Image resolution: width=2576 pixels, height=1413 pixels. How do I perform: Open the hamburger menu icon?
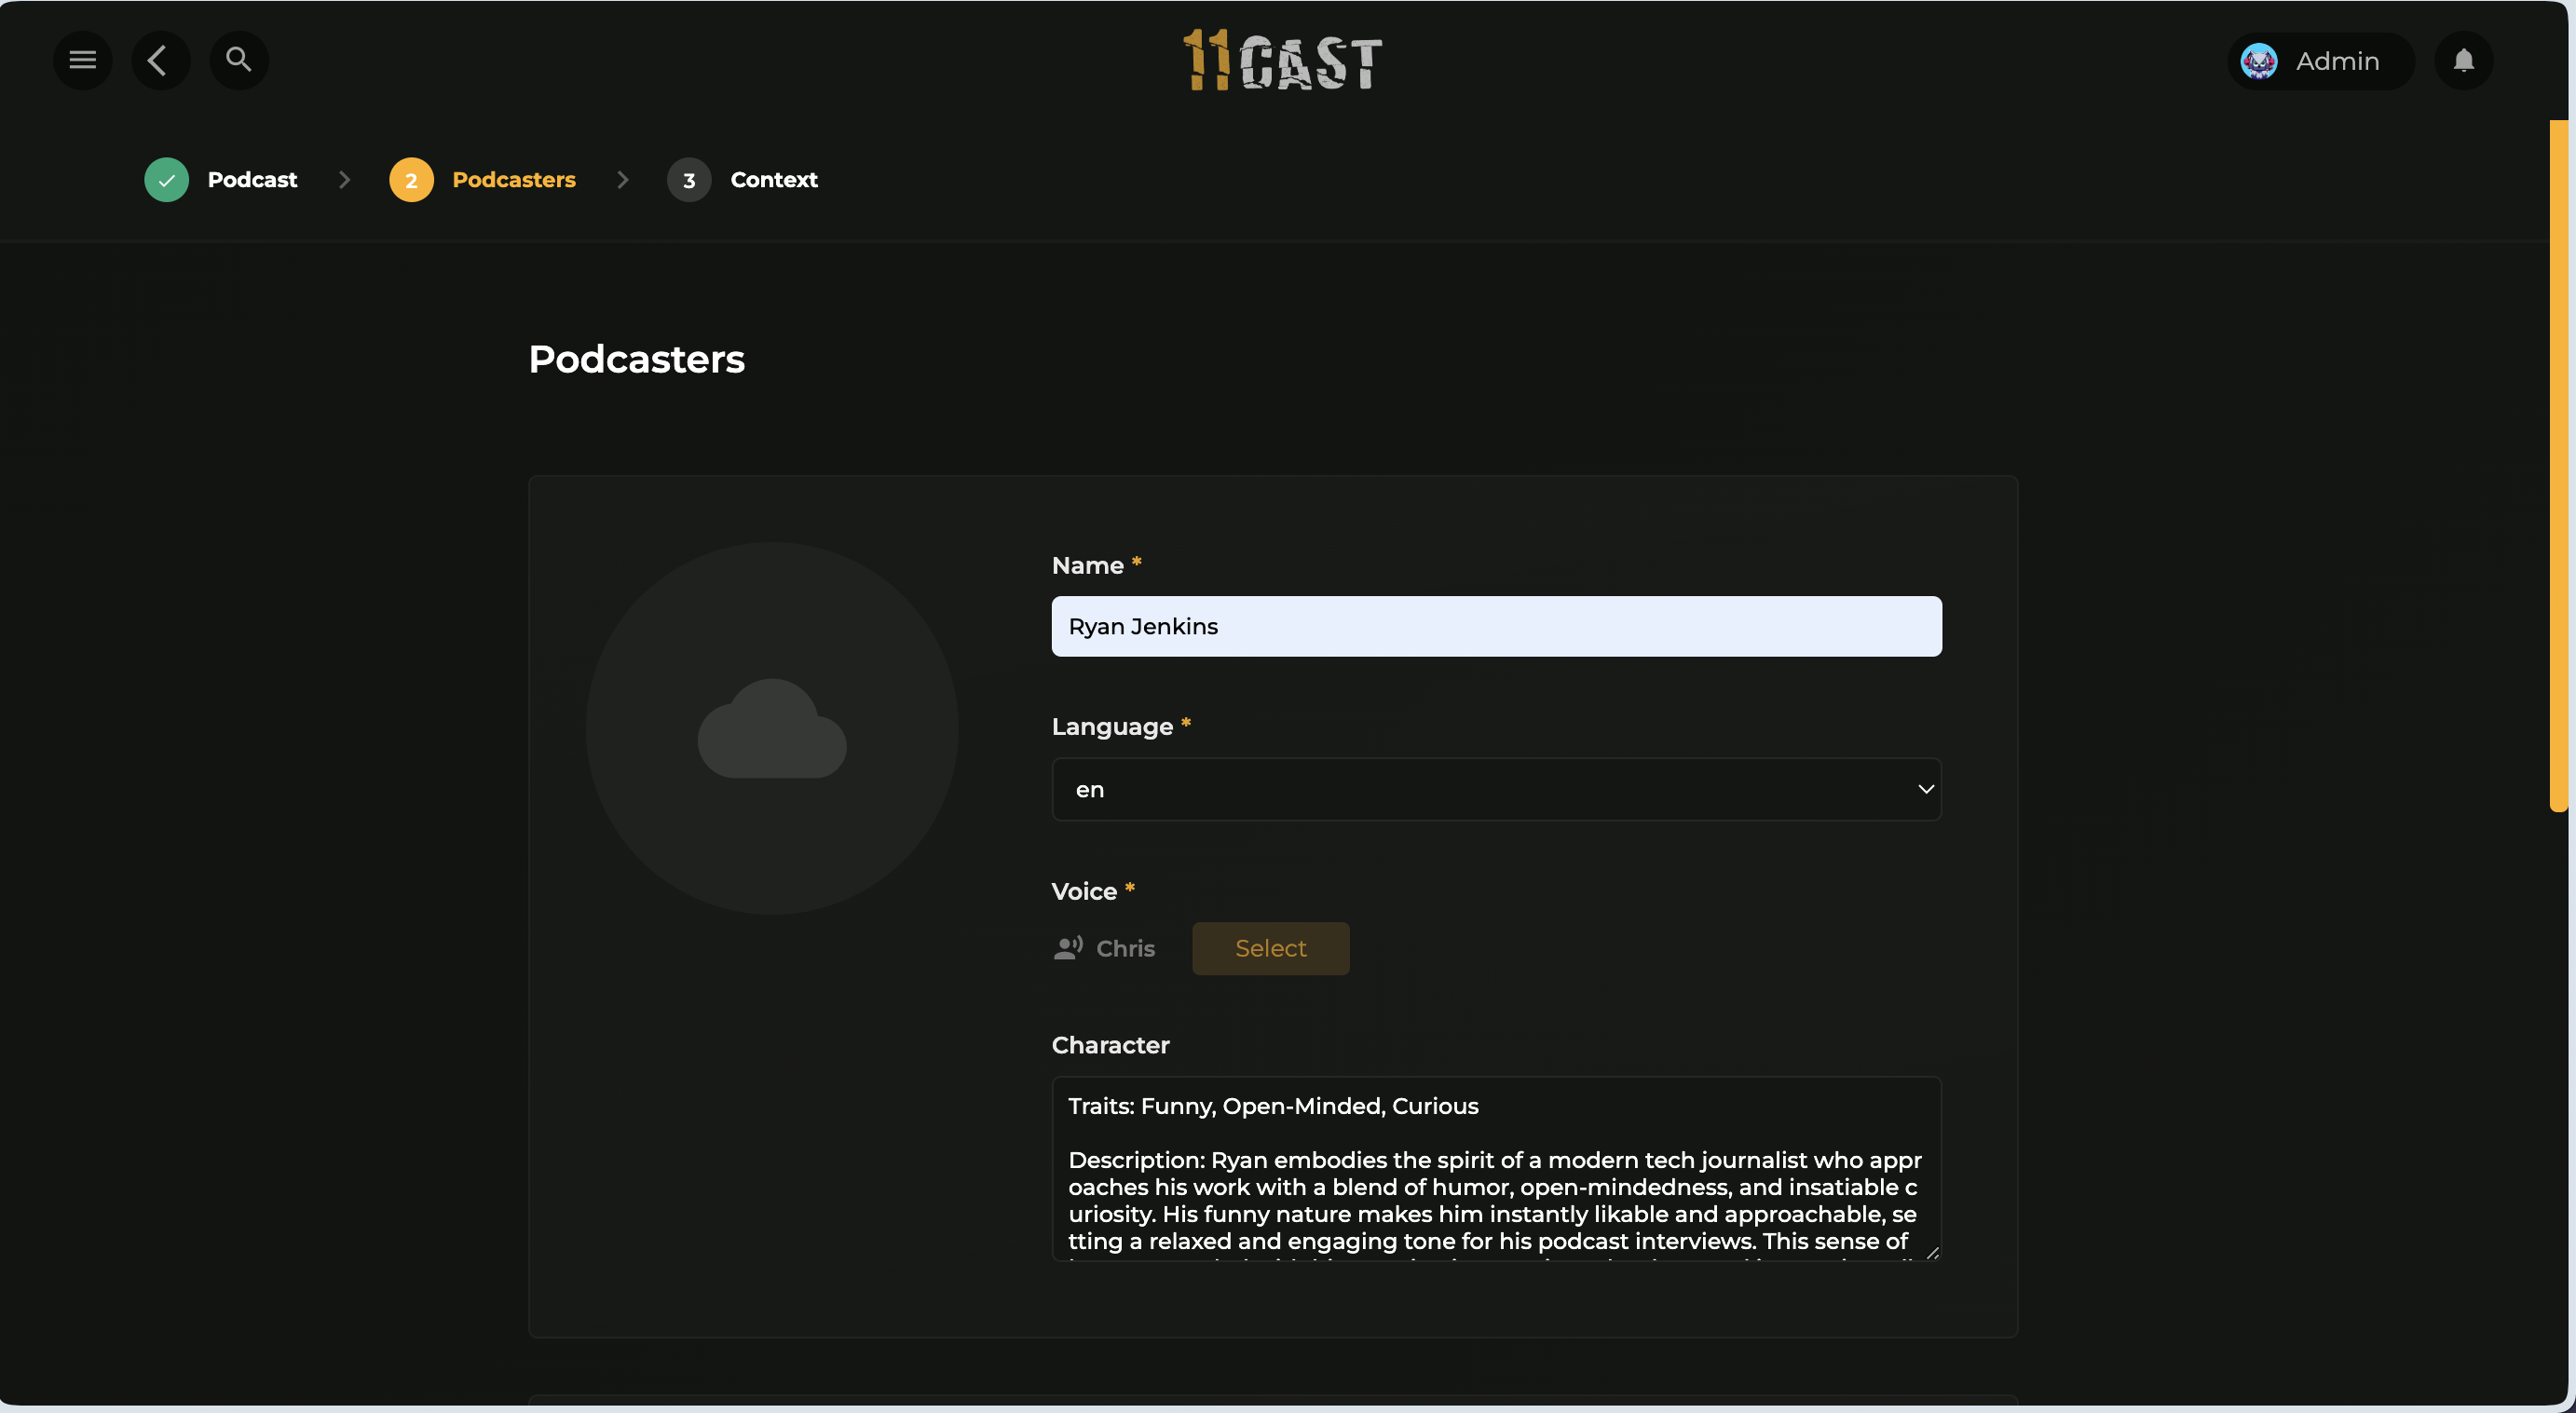coord(82,60)
